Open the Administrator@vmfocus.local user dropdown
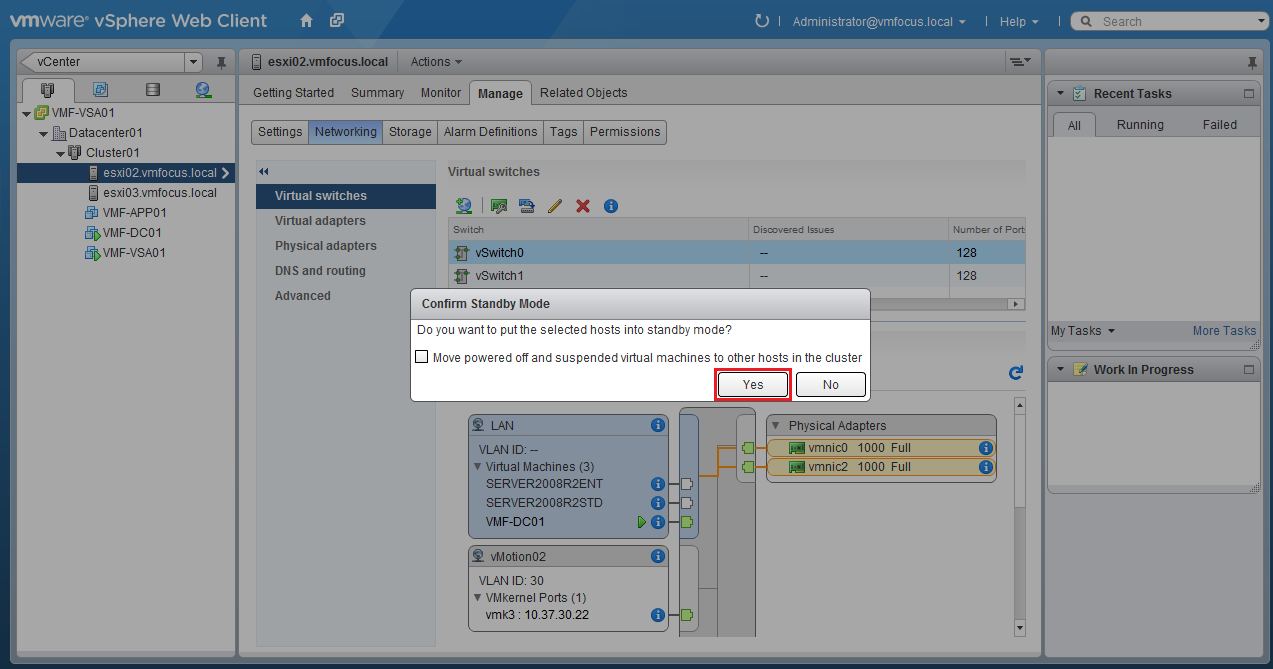 [879, 21]
